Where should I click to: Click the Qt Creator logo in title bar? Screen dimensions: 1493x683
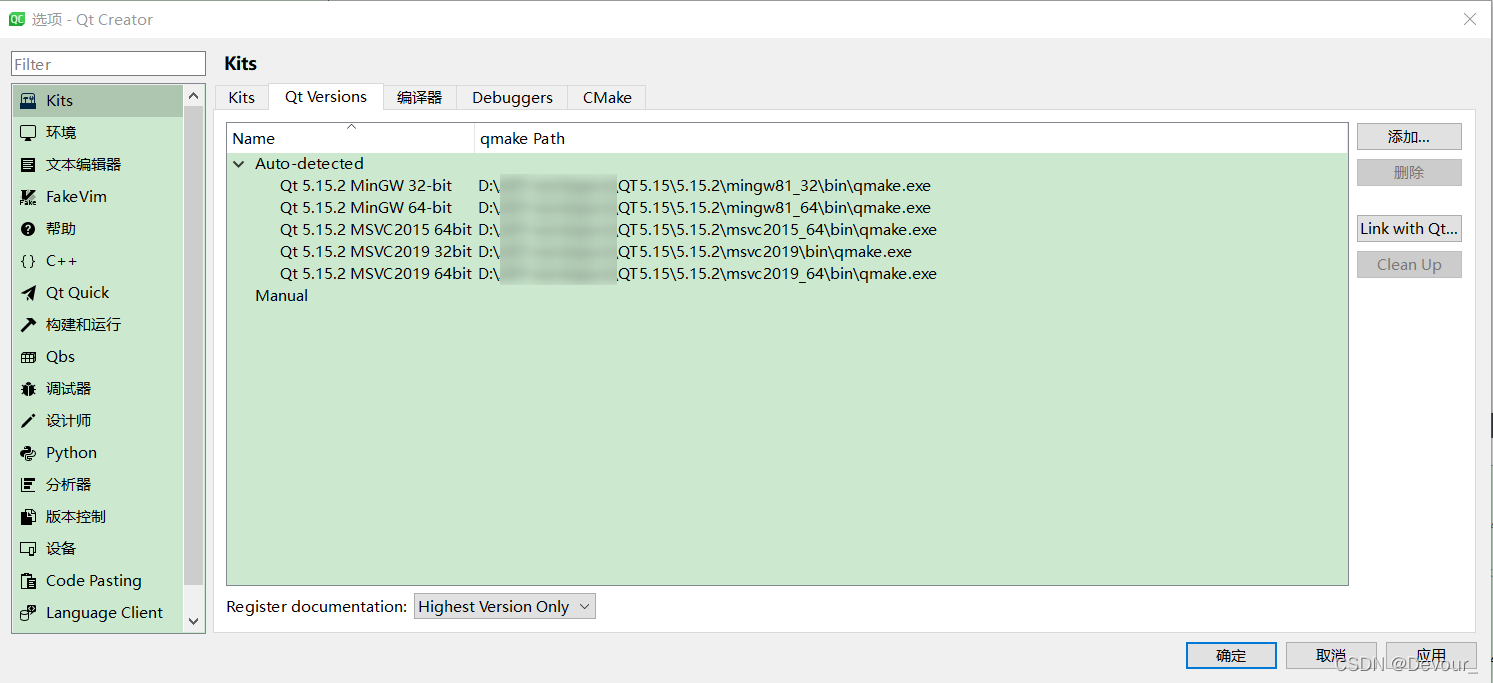click(x=17, y=19)
